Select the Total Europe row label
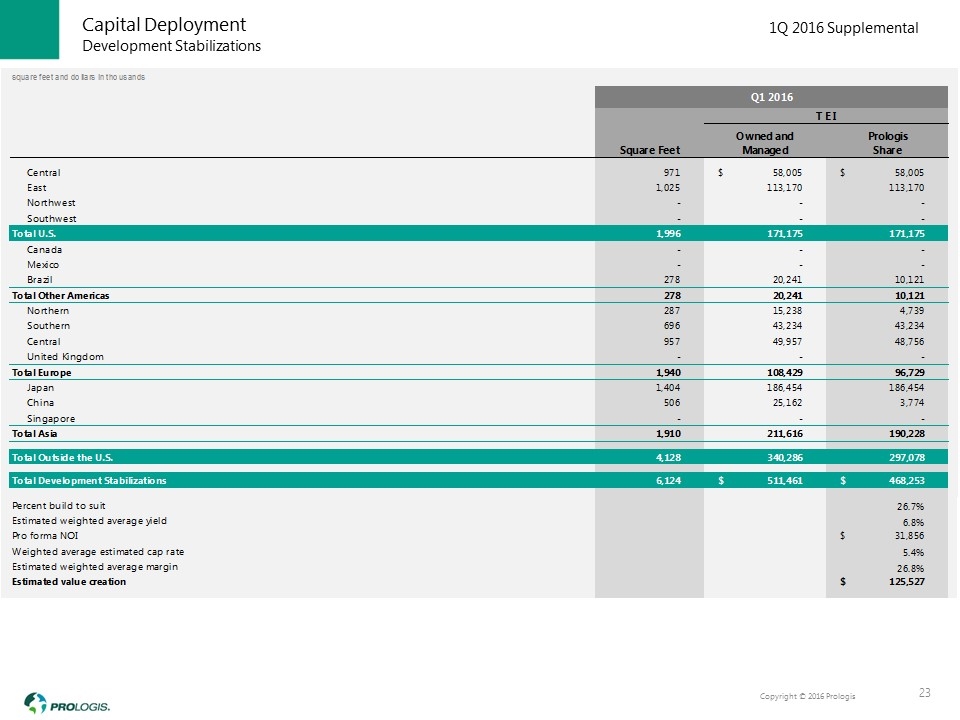This screenshot has height=720, width=960. (41, 372)
